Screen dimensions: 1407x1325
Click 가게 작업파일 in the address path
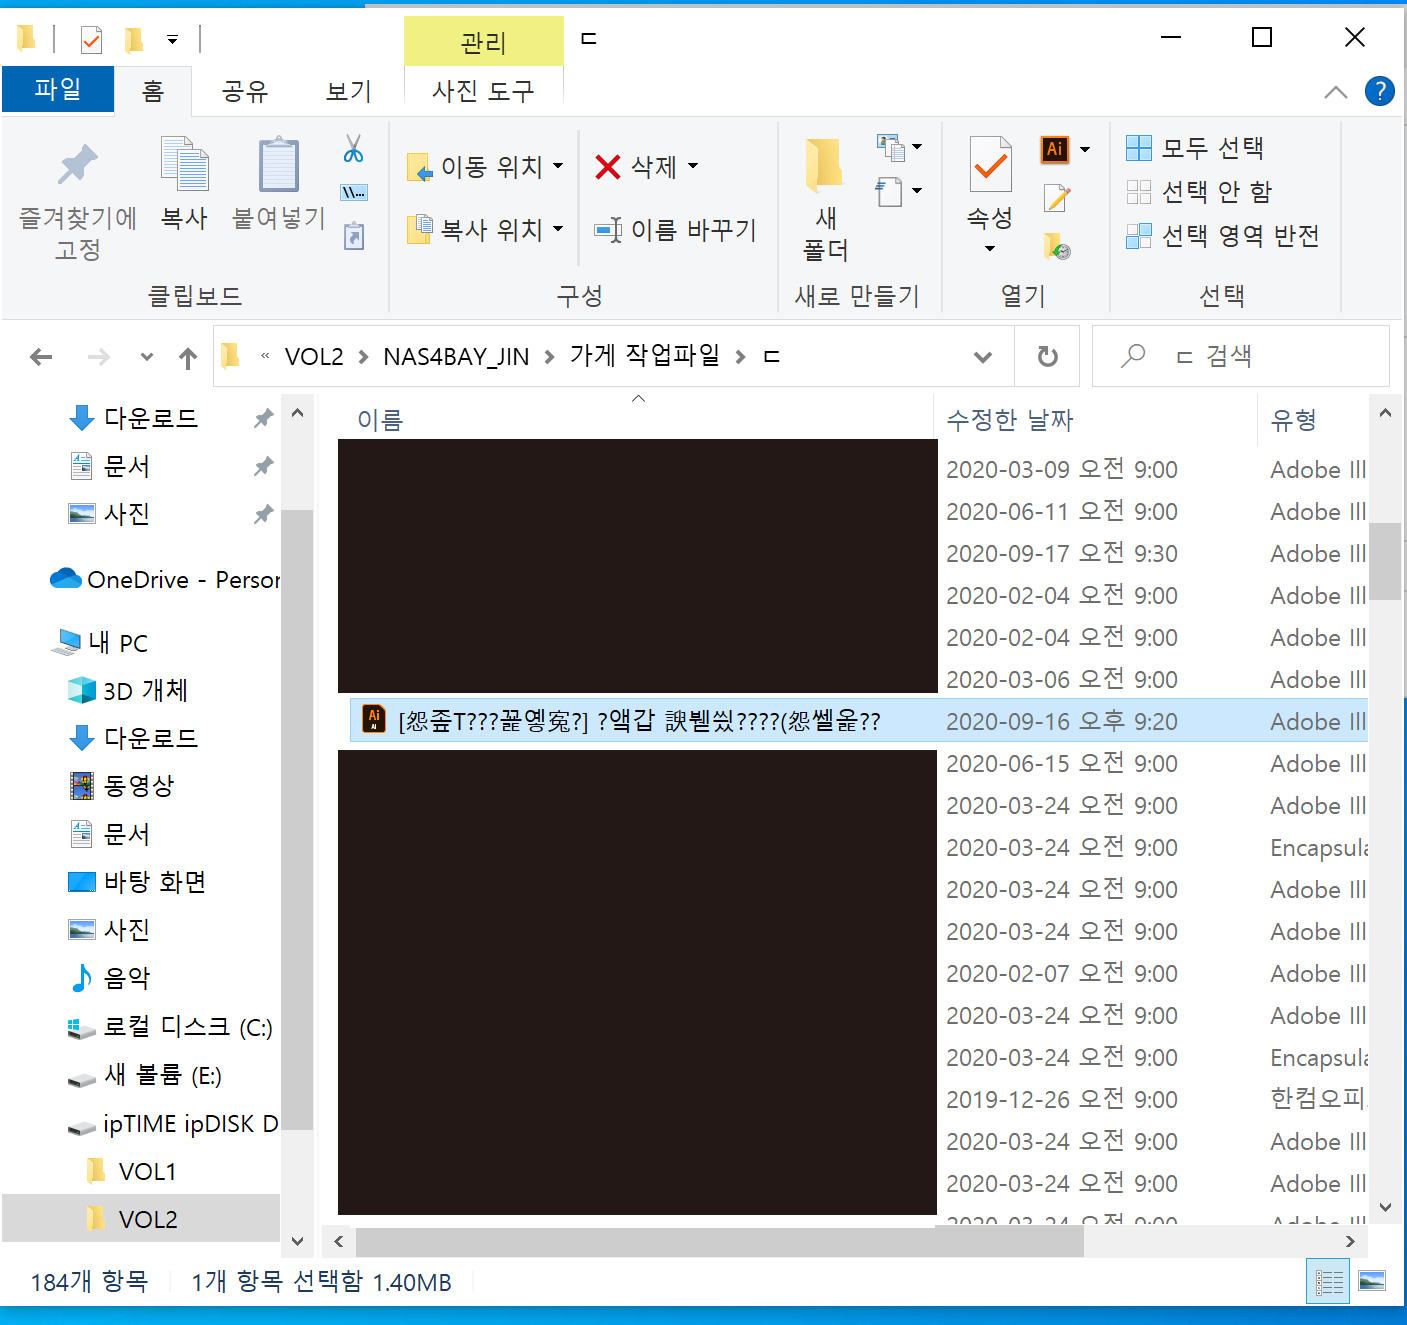point(645,356)
